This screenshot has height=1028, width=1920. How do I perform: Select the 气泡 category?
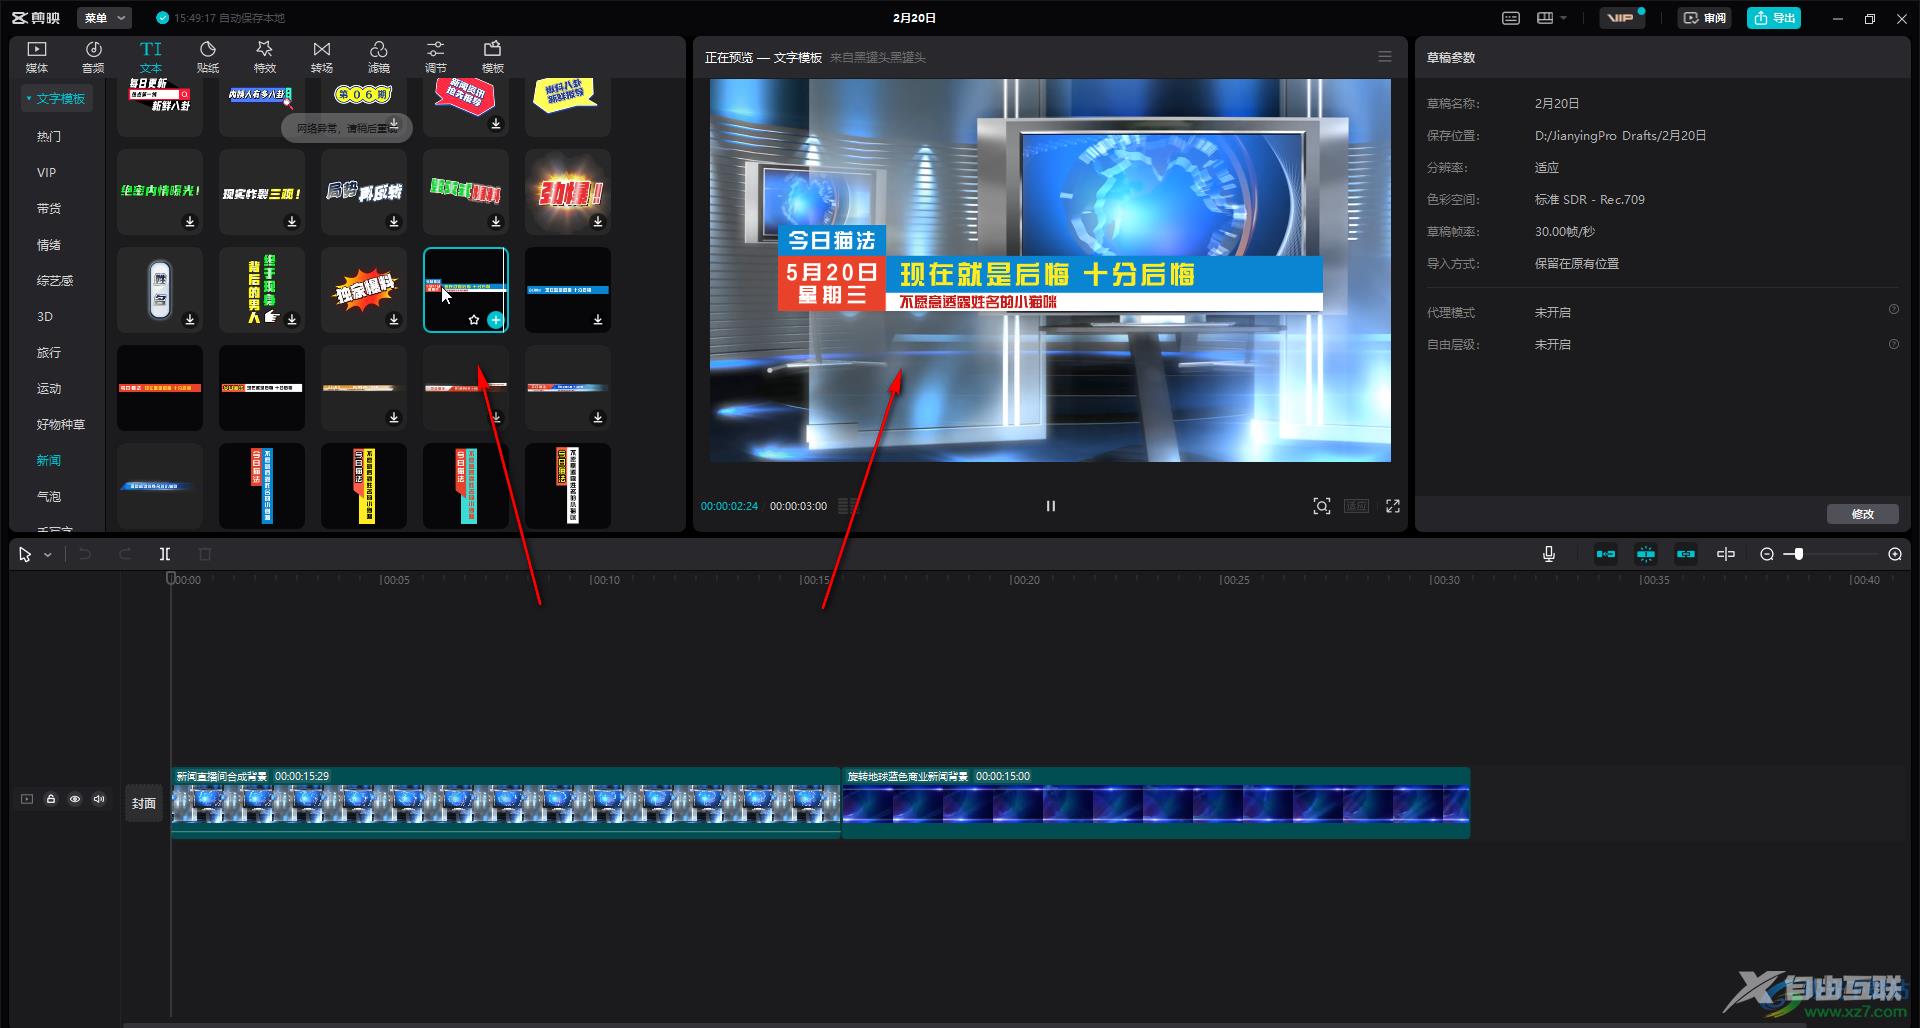pyautogui.click(x=49, y=496)
